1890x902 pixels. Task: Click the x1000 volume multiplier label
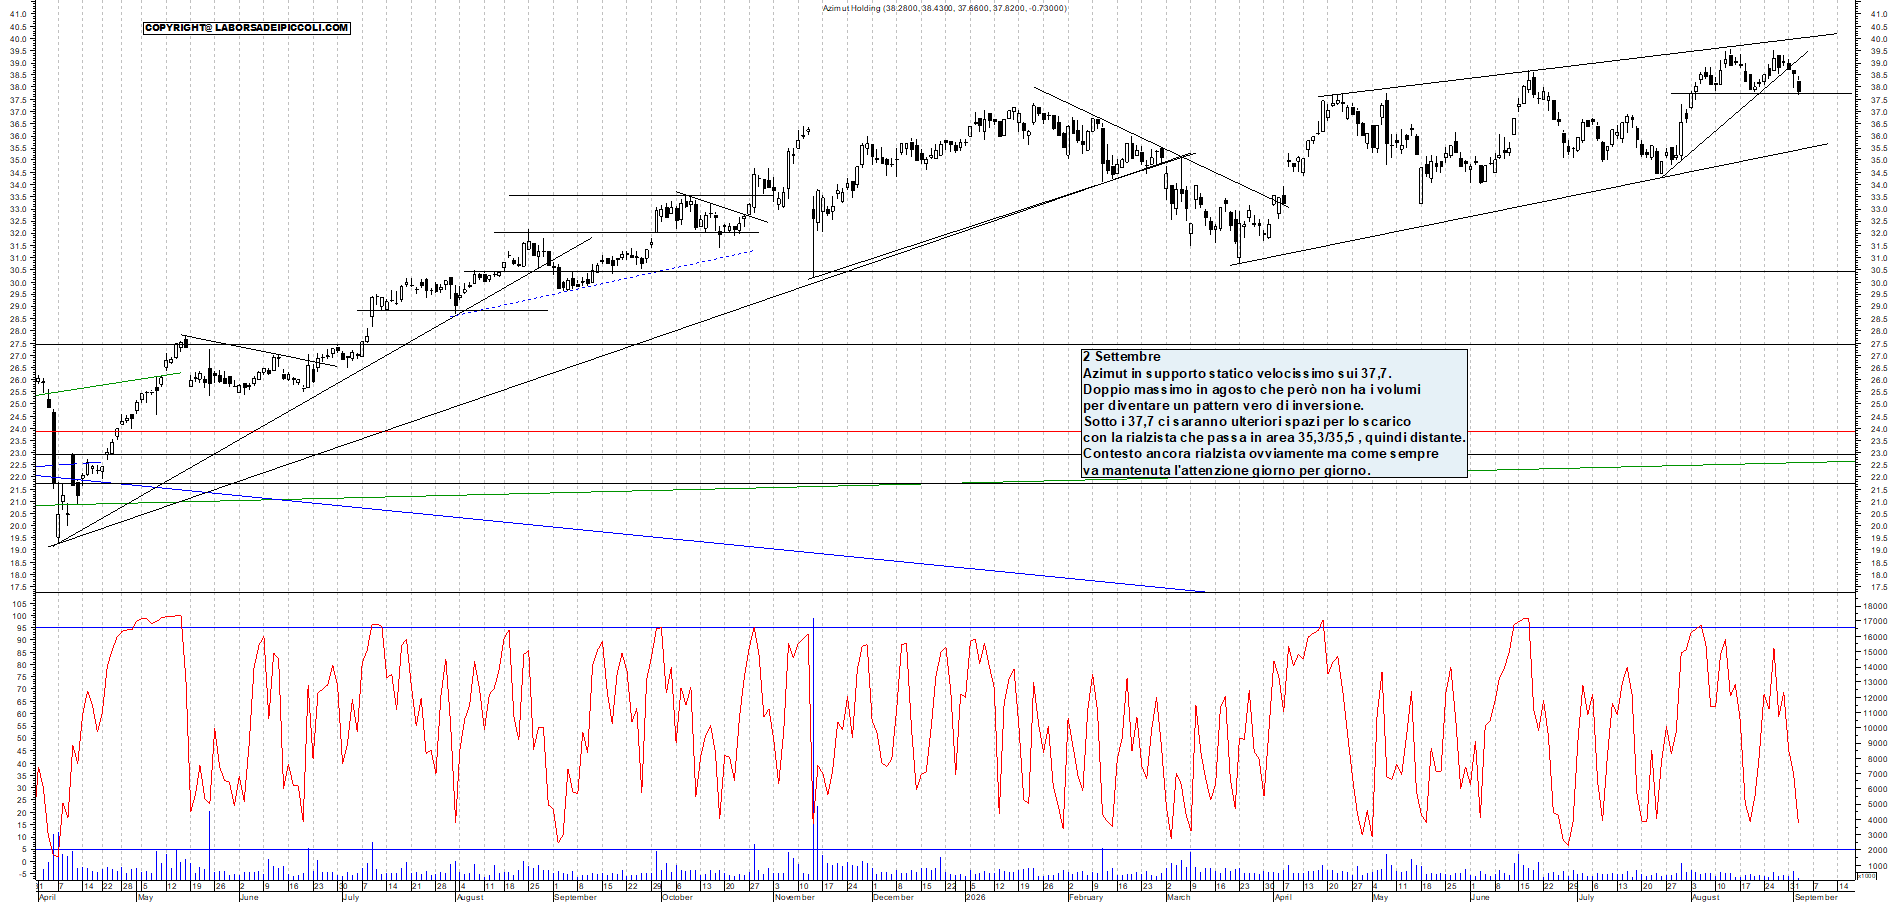1866,876
